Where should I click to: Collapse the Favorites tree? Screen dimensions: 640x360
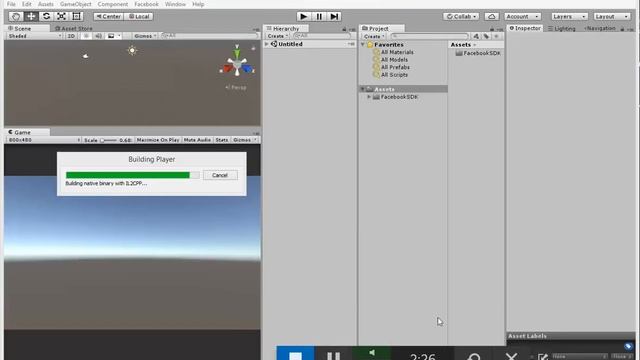pos(363,44)
